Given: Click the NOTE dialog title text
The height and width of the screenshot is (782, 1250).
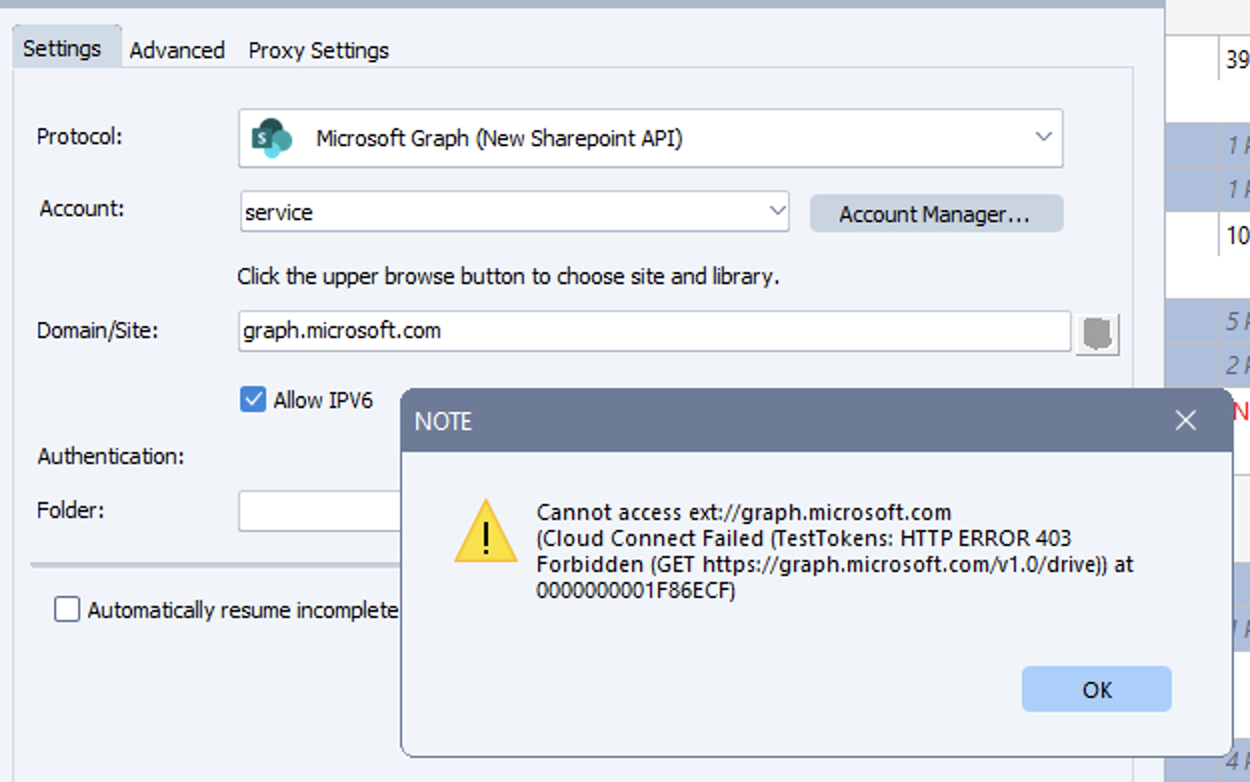Looking at the screenshot, I should (x=443, y=422).
